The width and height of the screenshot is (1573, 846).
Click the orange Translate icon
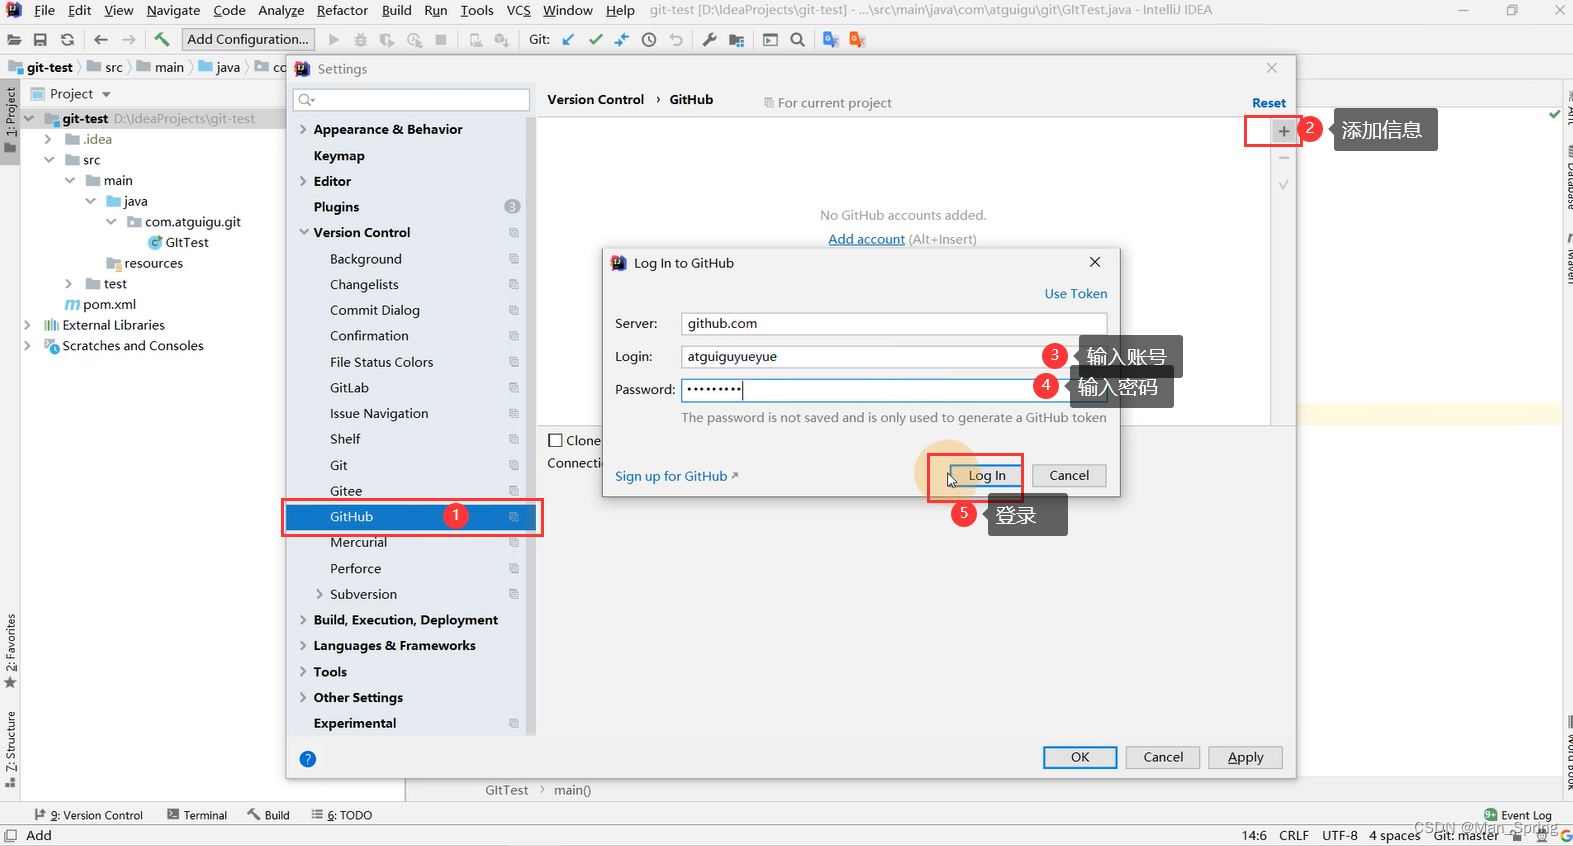[x=857, y=40]
